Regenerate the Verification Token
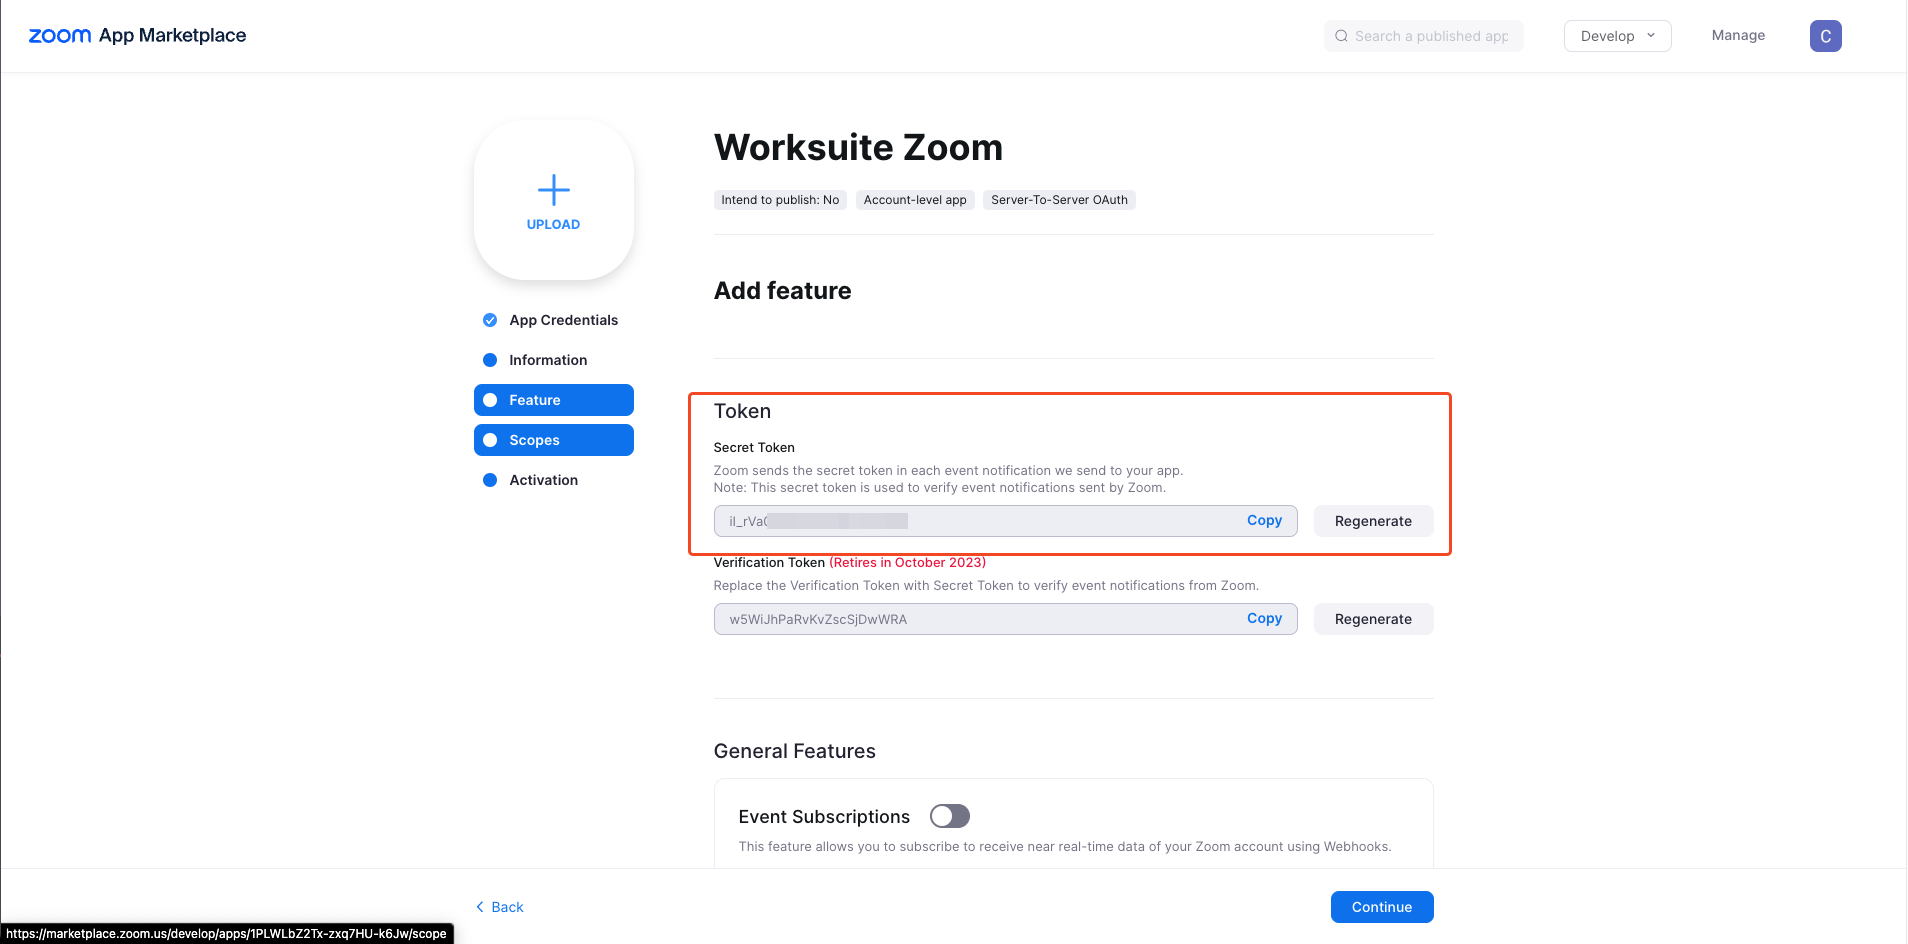 [1373, 619]
